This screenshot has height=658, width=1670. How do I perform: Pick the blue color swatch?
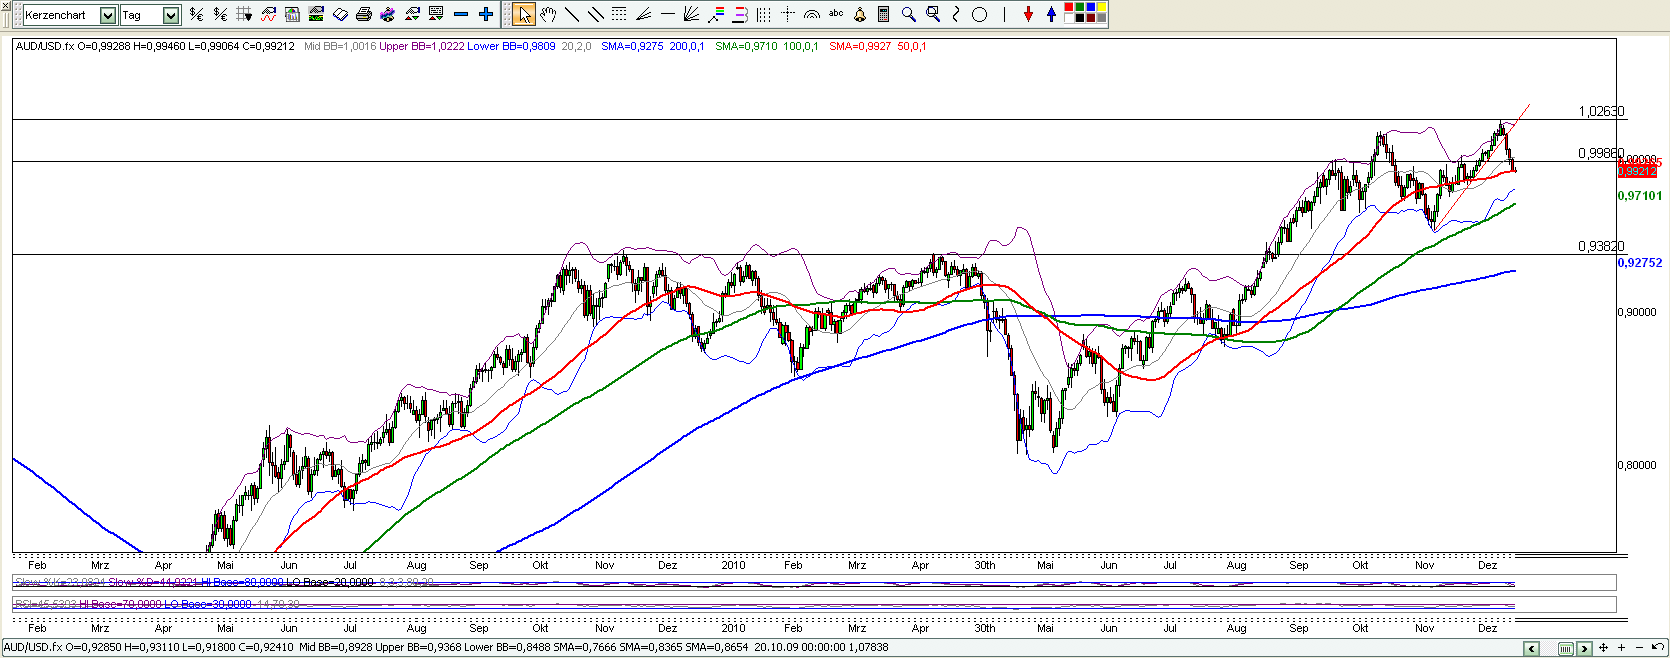pyautogui.click(x=1091, y=8)
